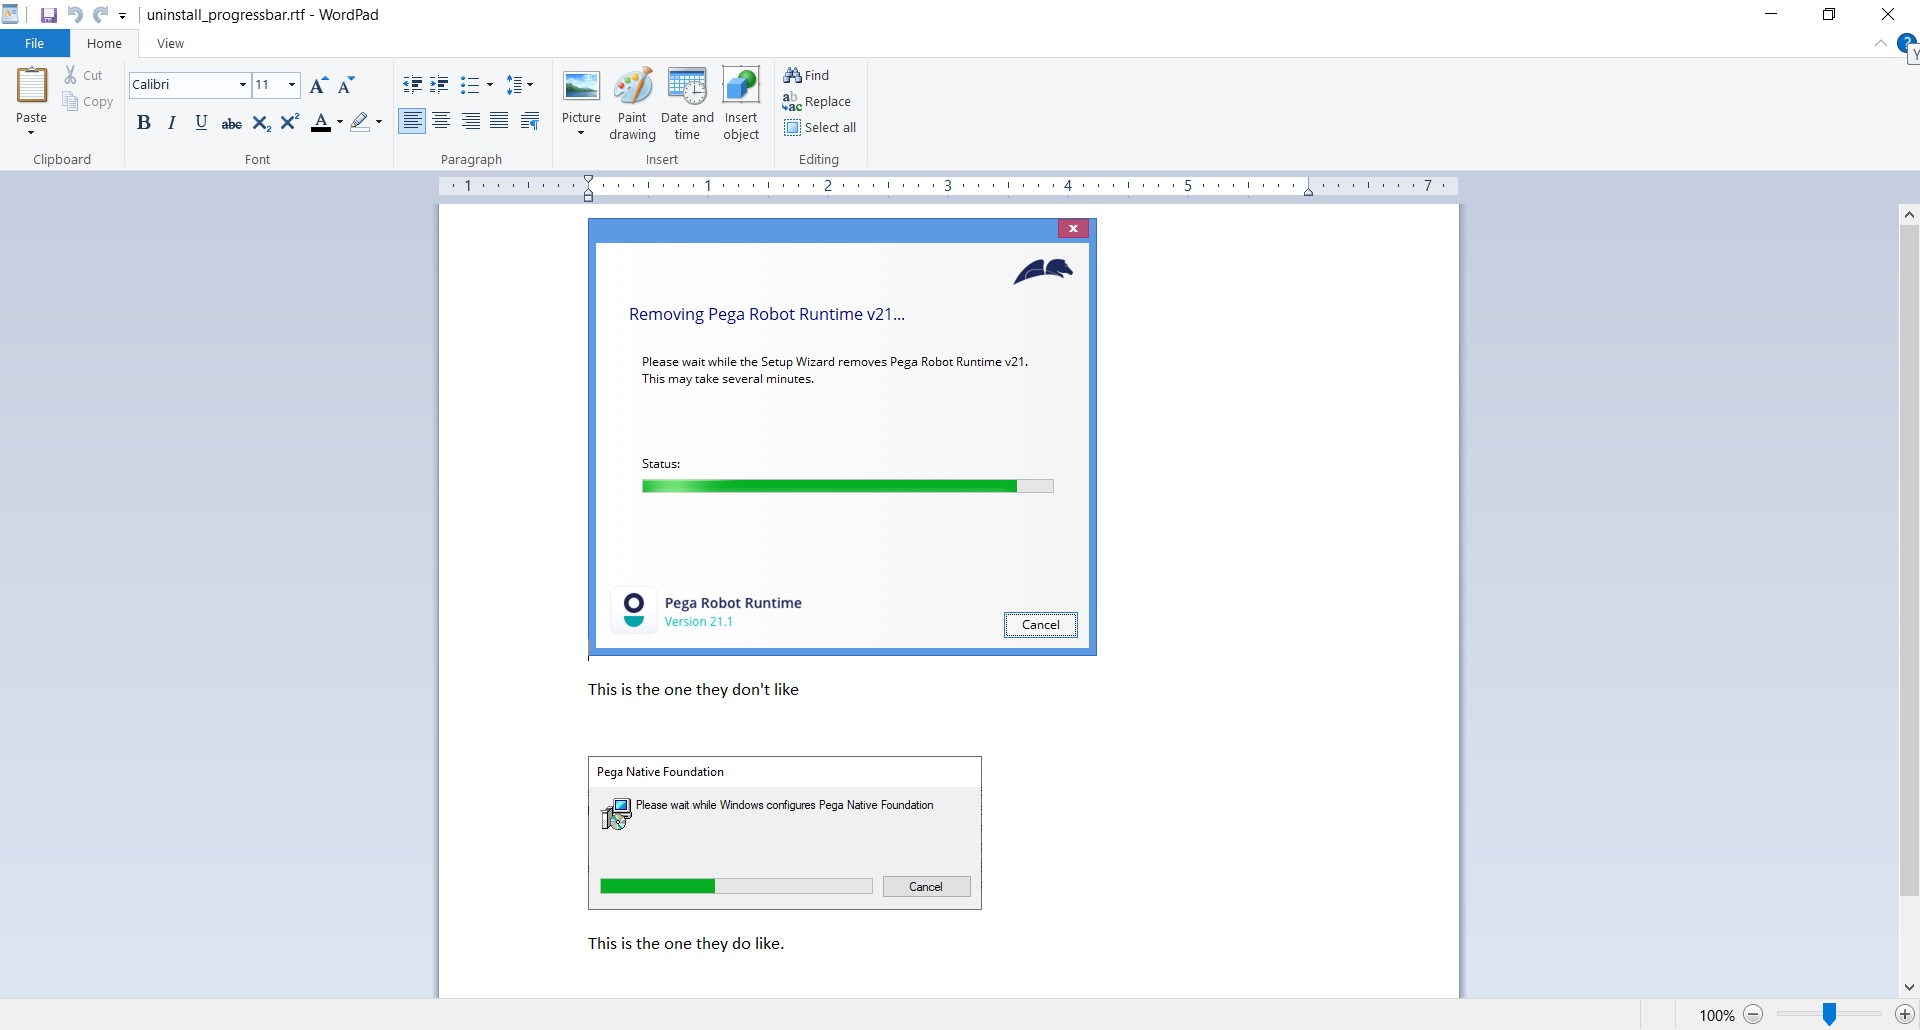This screenshot has width=1920, height=1030.
Task: Collapse the ribbon with the chevron
Action: click(x=1880, y=44)
